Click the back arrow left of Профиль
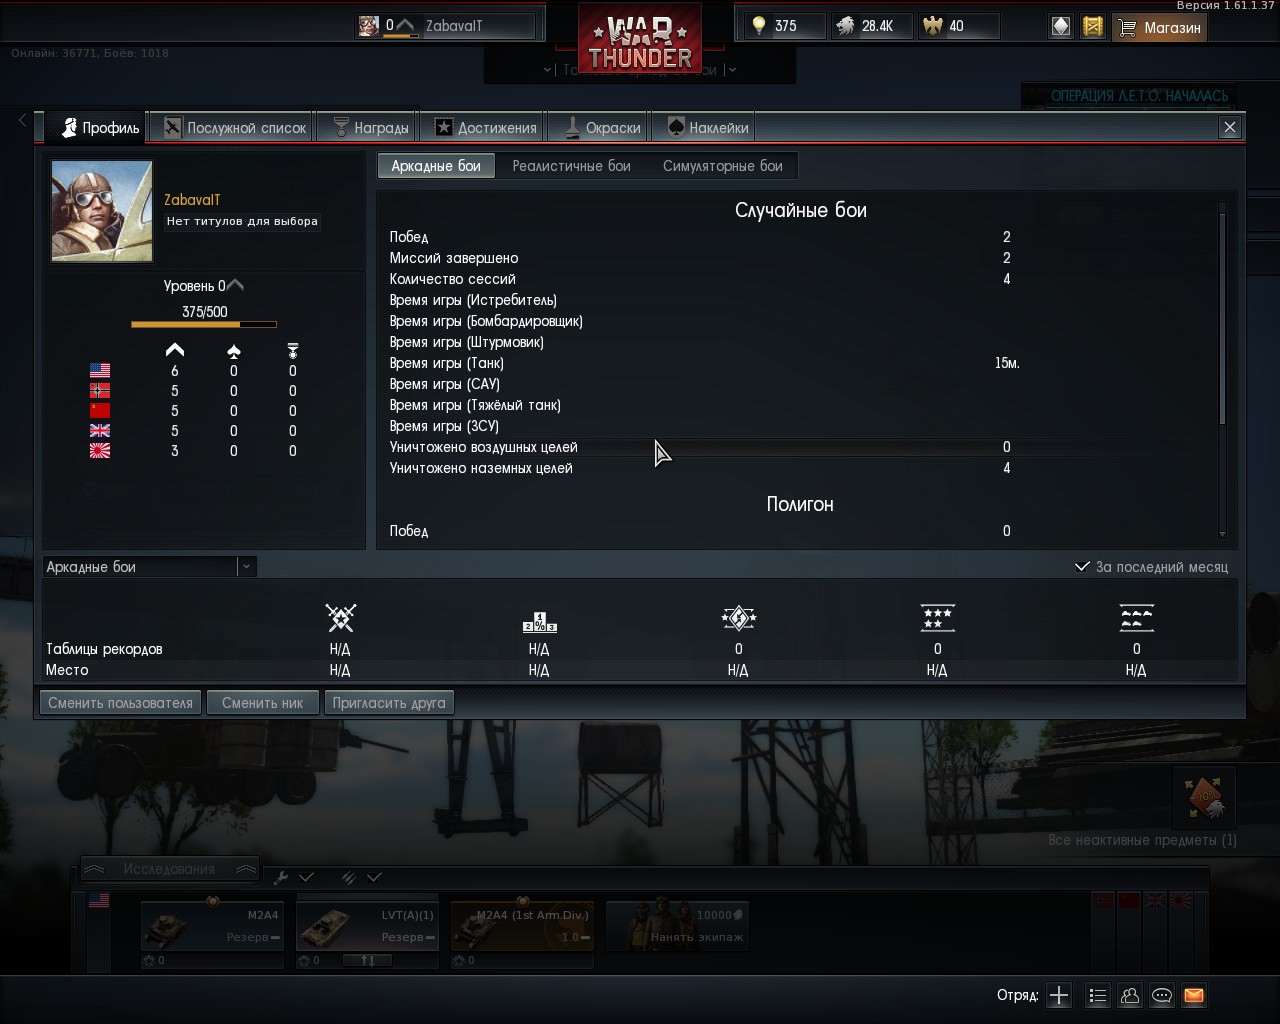This screenshot has width=1280, height=1024. click(23, 120)
